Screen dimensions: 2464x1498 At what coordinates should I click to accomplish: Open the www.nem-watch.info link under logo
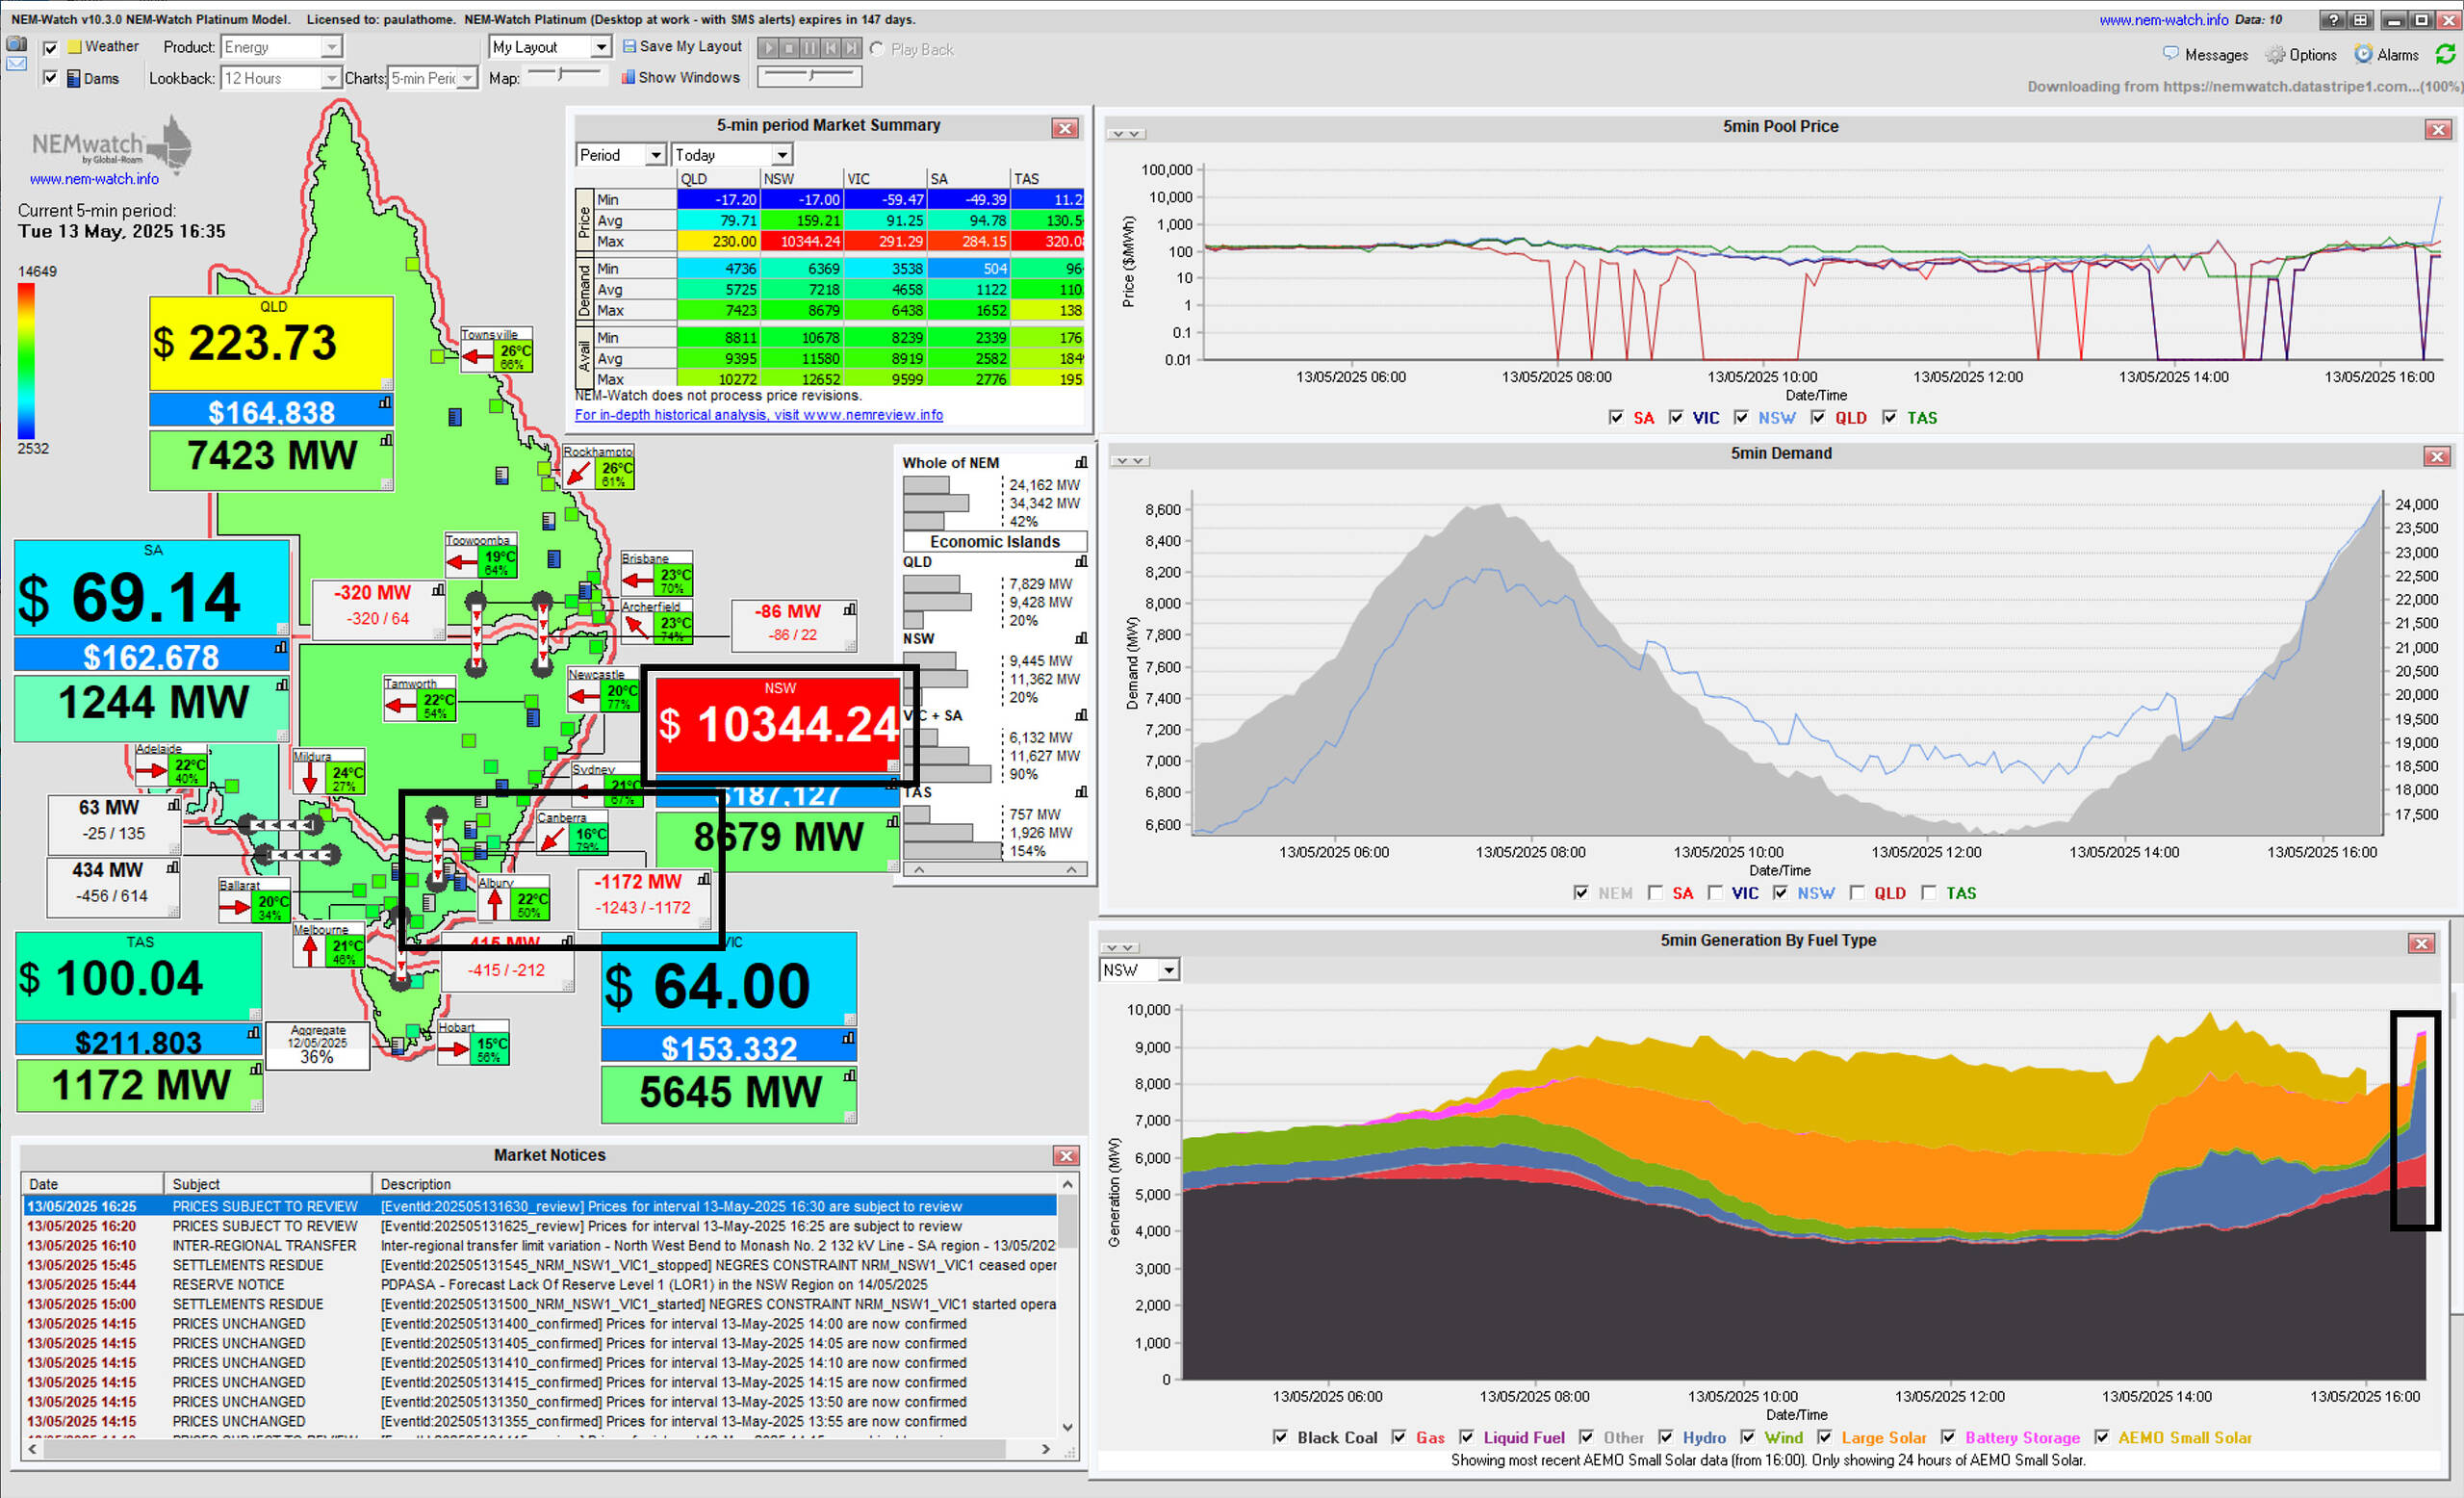pos(94,179)
